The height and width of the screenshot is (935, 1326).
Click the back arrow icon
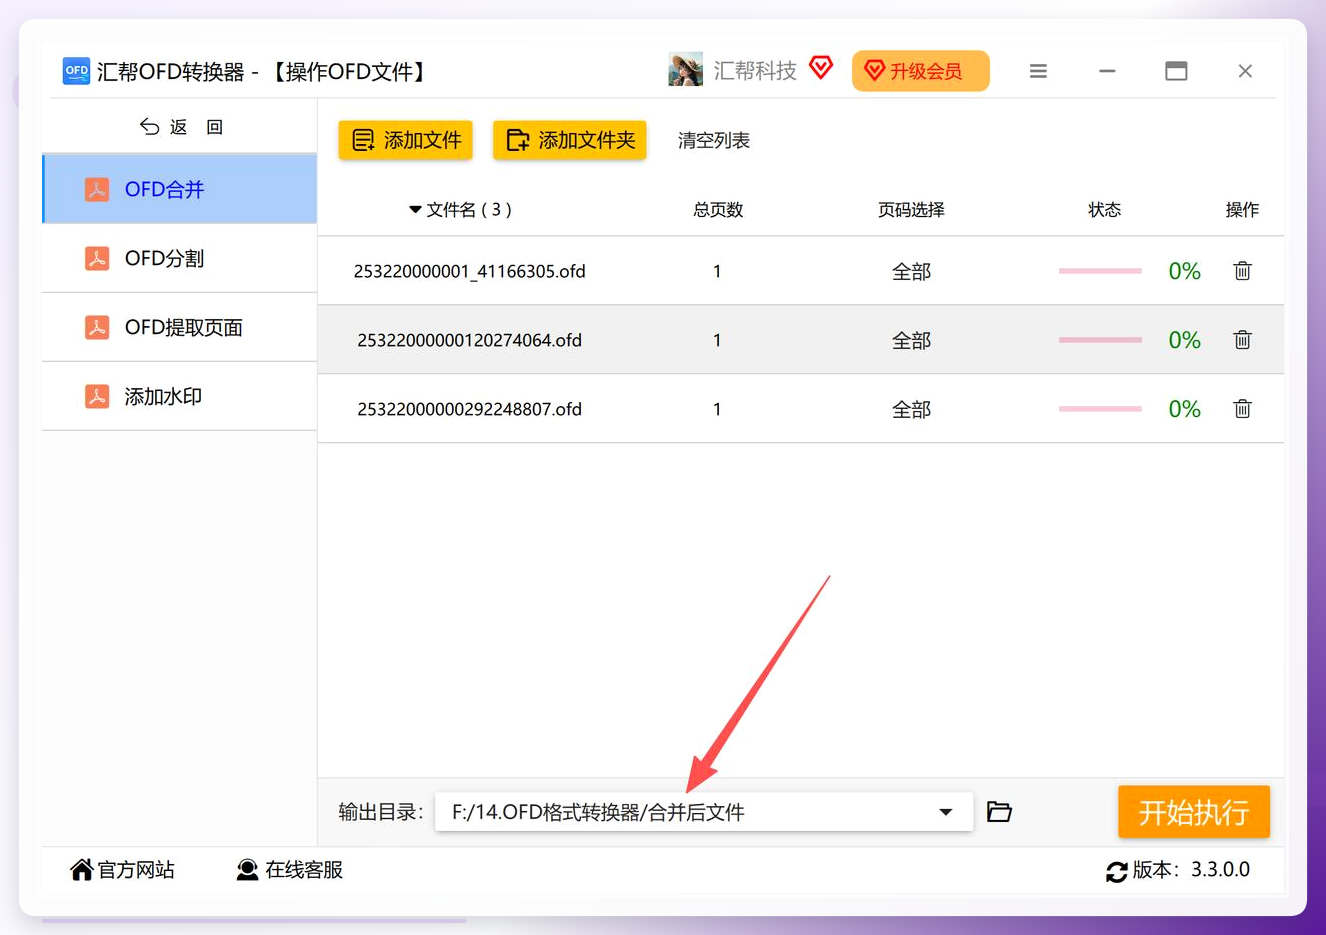click(x=149, y=127)
